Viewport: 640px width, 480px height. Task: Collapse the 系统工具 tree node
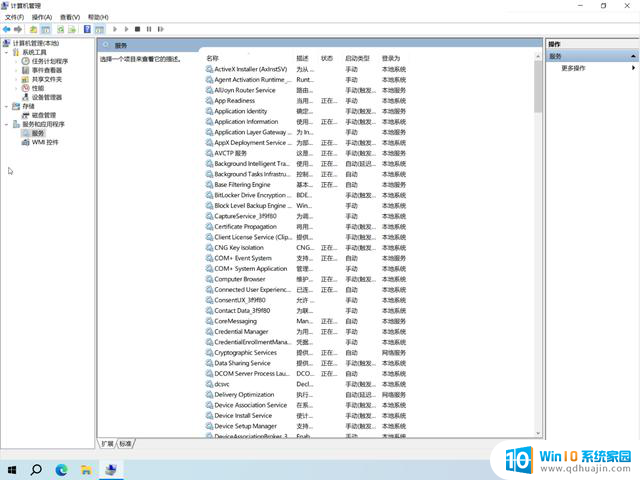[6, 53]
